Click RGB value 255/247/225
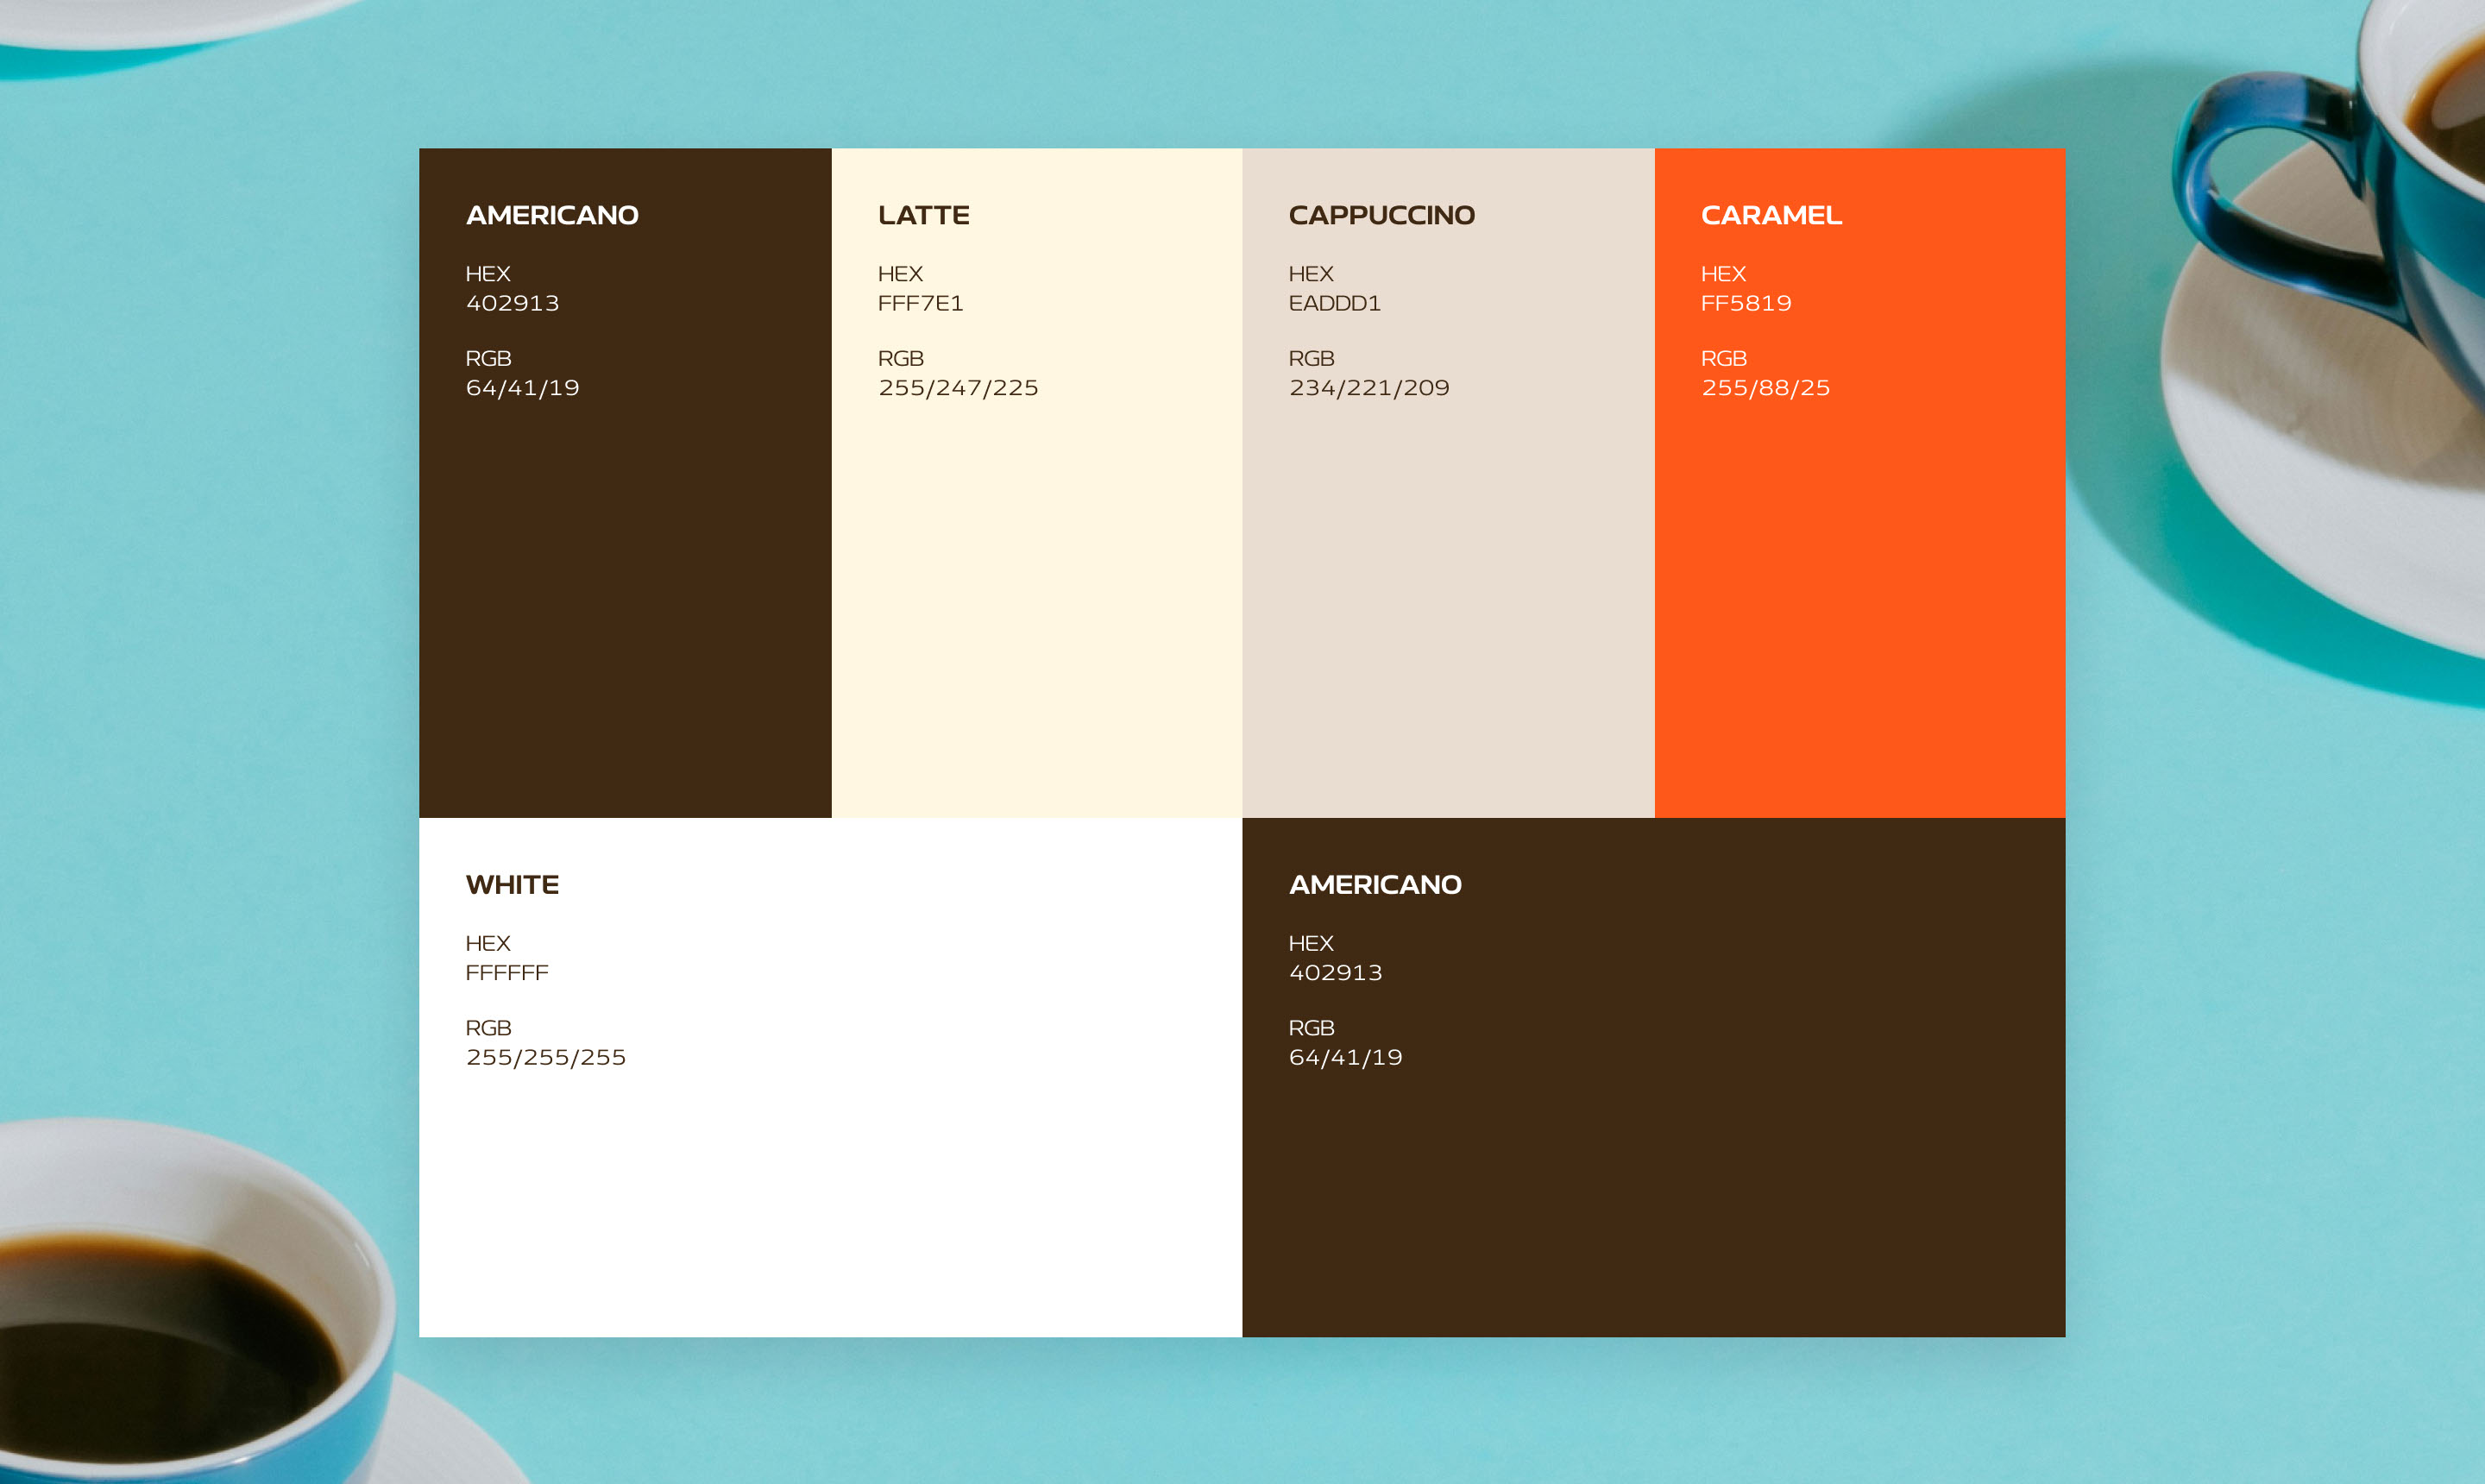 (x=958, y=388)
